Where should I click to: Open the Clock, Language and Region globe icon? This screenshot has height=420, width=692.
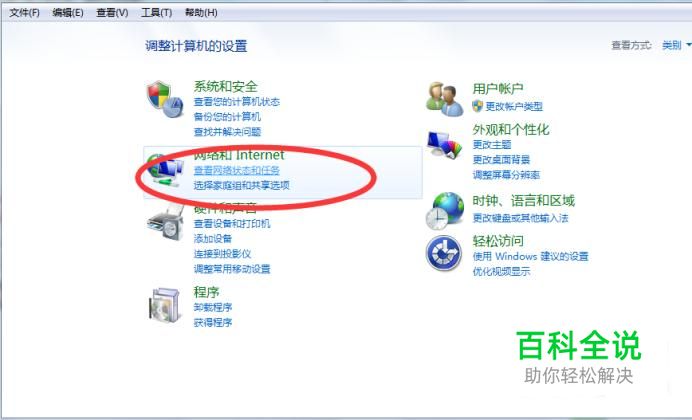[x=445, y=210]
